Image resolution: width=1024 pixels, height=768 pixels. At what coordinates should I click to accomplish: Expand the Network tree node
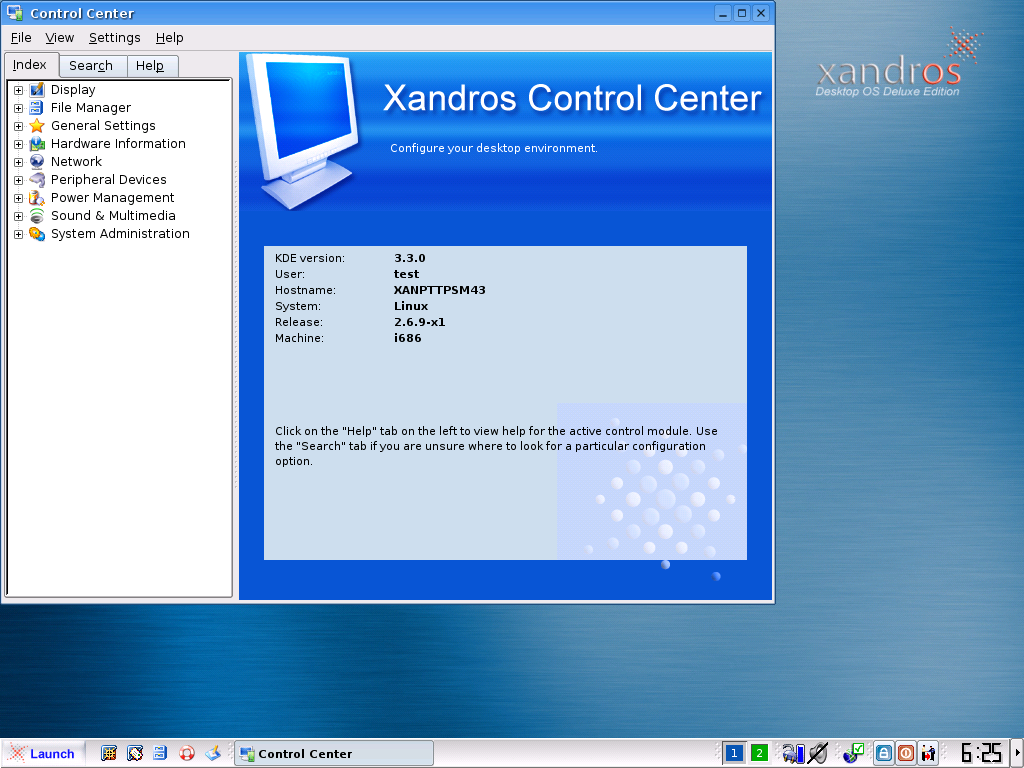pos(18,162)
